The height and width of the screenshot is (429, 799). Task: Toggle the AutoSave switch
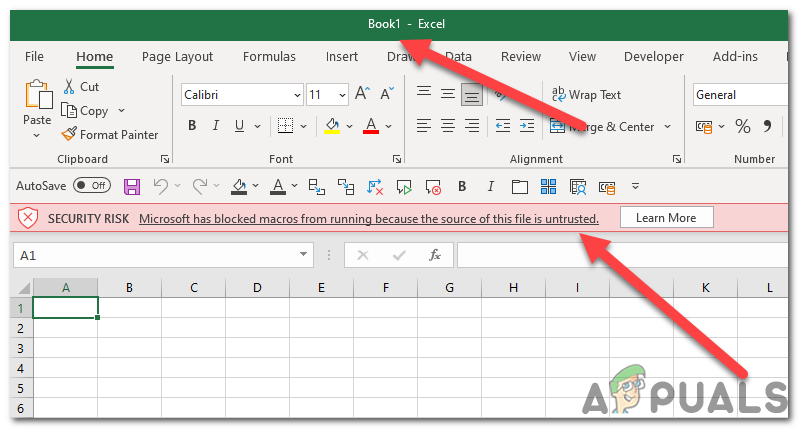tap(92, 185)
